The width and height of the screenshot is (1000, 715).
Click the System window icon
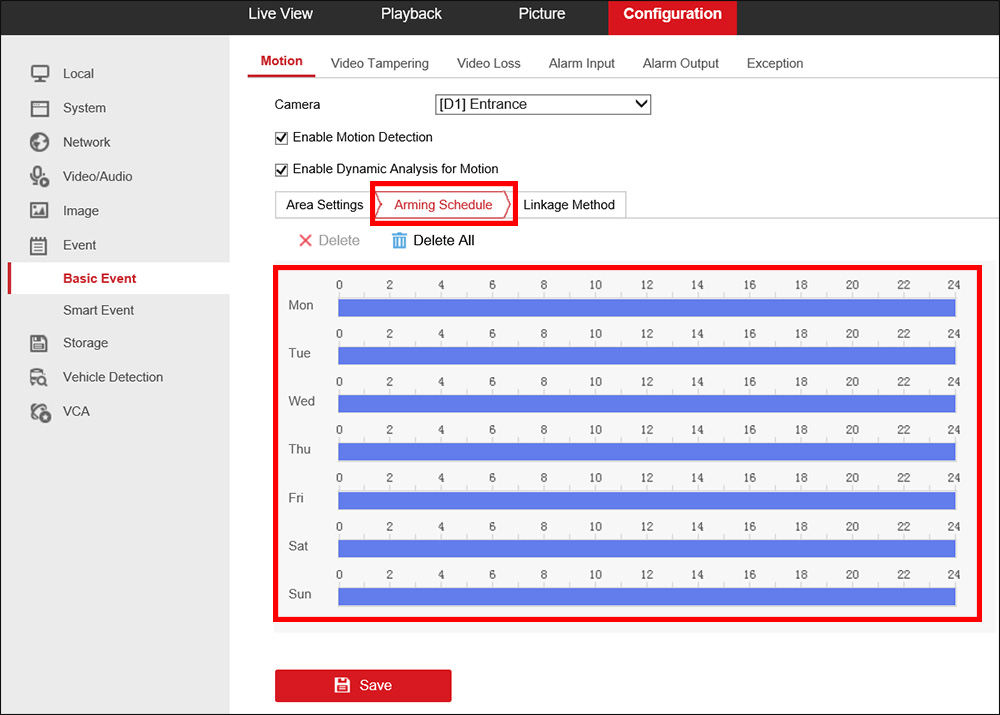40,108
